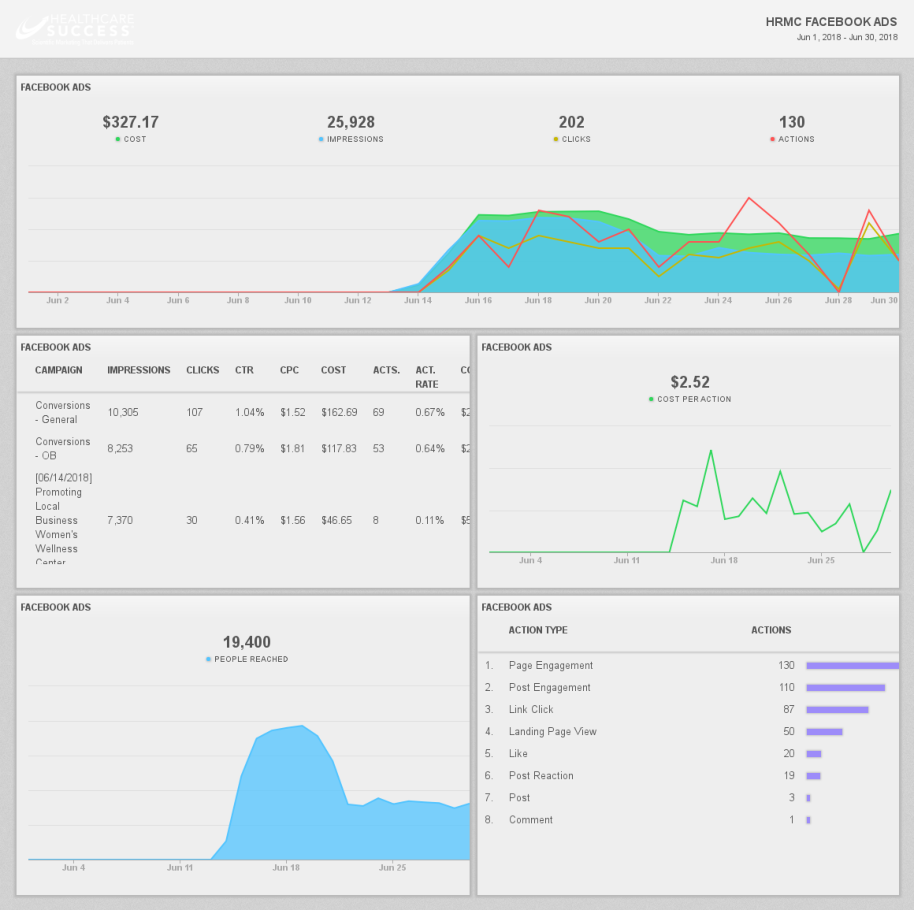914x912 pixels.
Task: Select the Page Engagement action row
Action: (688, 665)
